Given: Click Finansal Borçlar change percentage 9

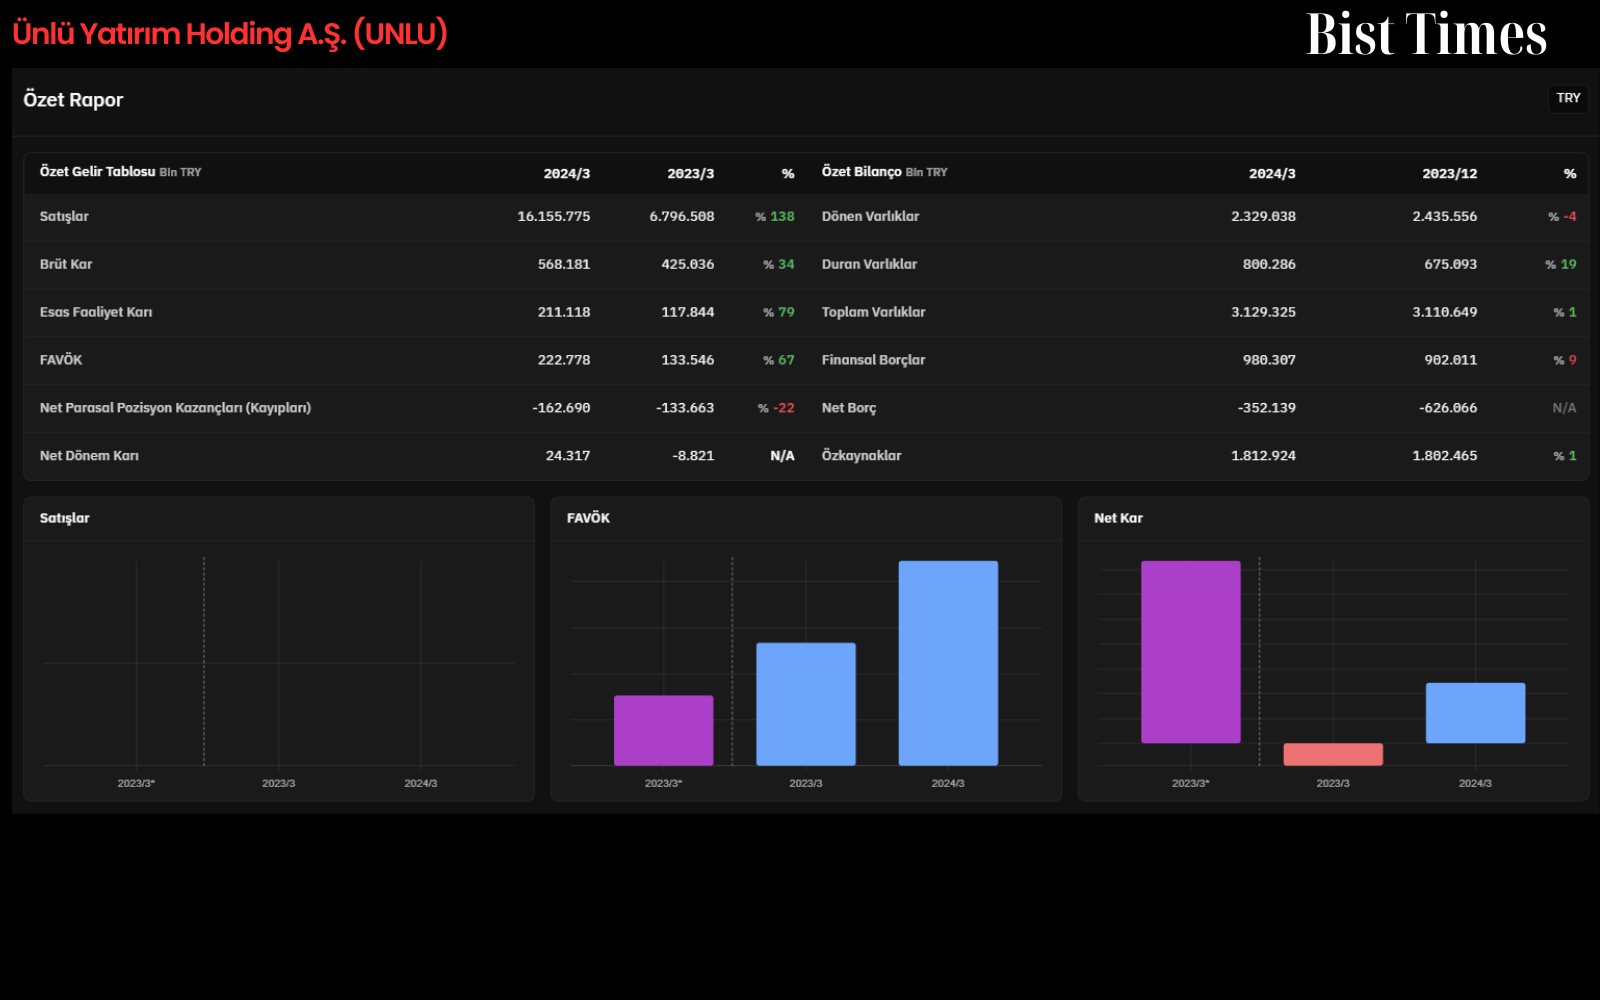Looking at the screenshot, I should (x=1565, y=360).
